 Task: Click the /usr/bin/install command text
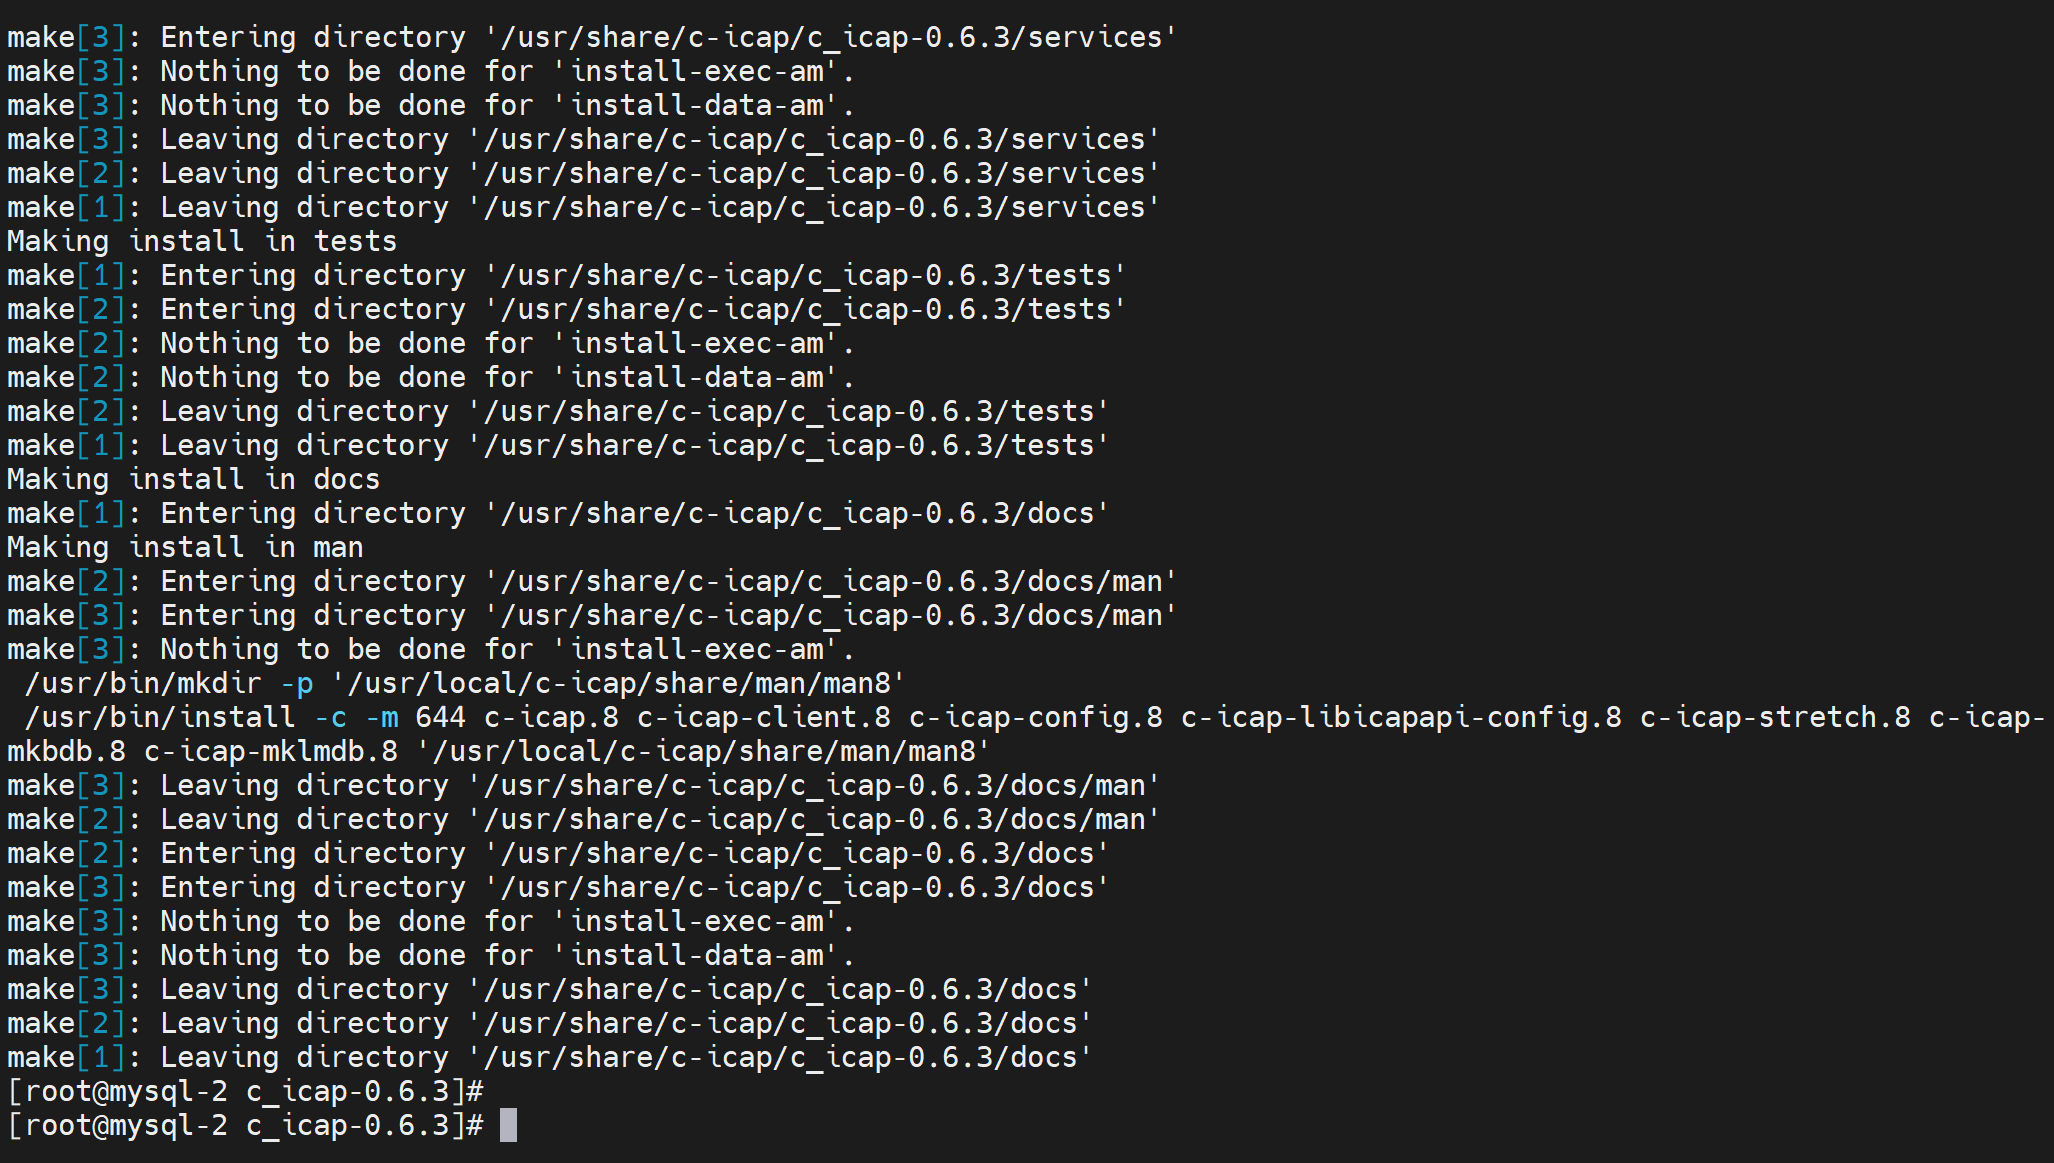point(159,717)
